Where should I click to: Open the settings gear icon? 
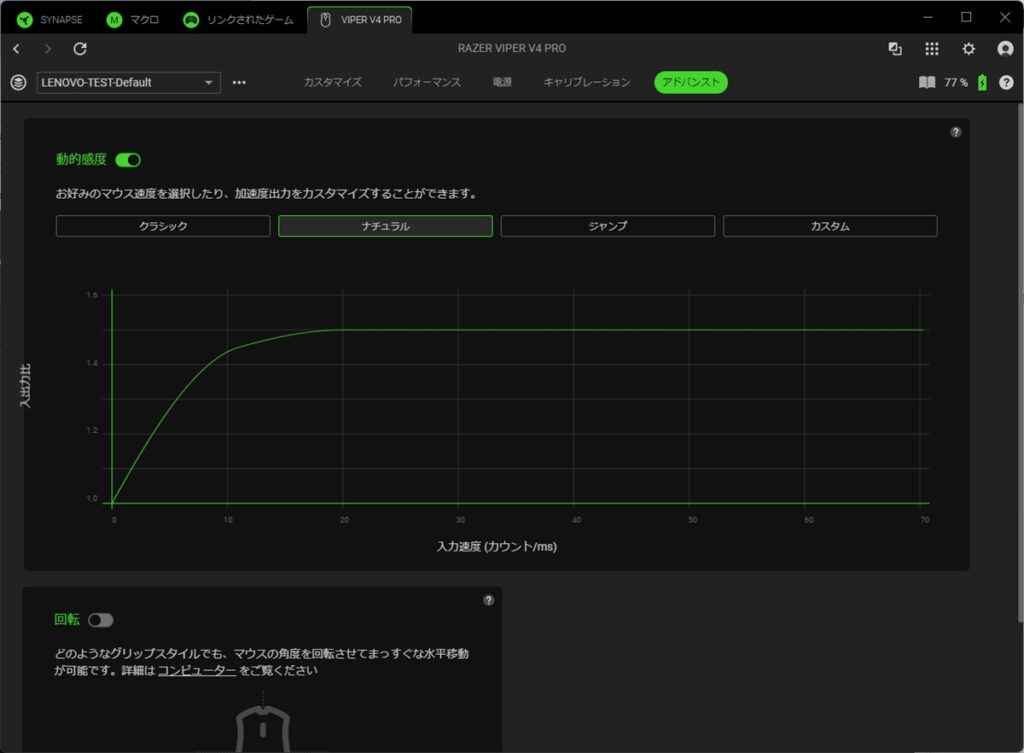[x=968, y=49]
